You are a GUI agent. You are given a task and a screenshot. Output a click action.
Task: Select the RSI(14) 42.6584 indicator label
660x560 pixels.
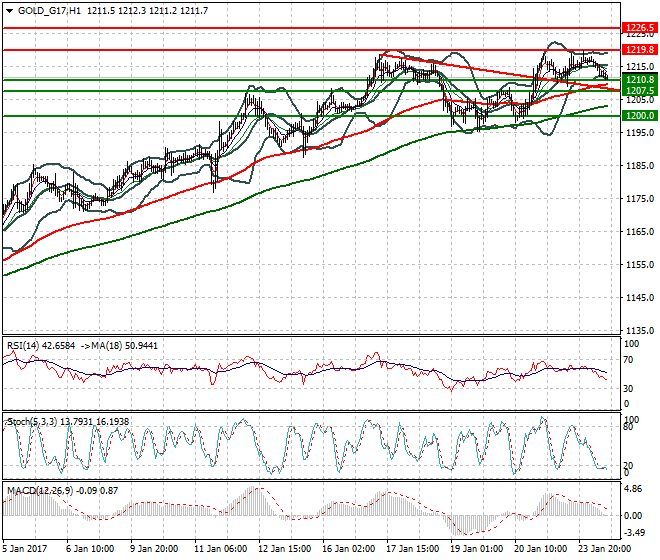(x=41, y=346)
